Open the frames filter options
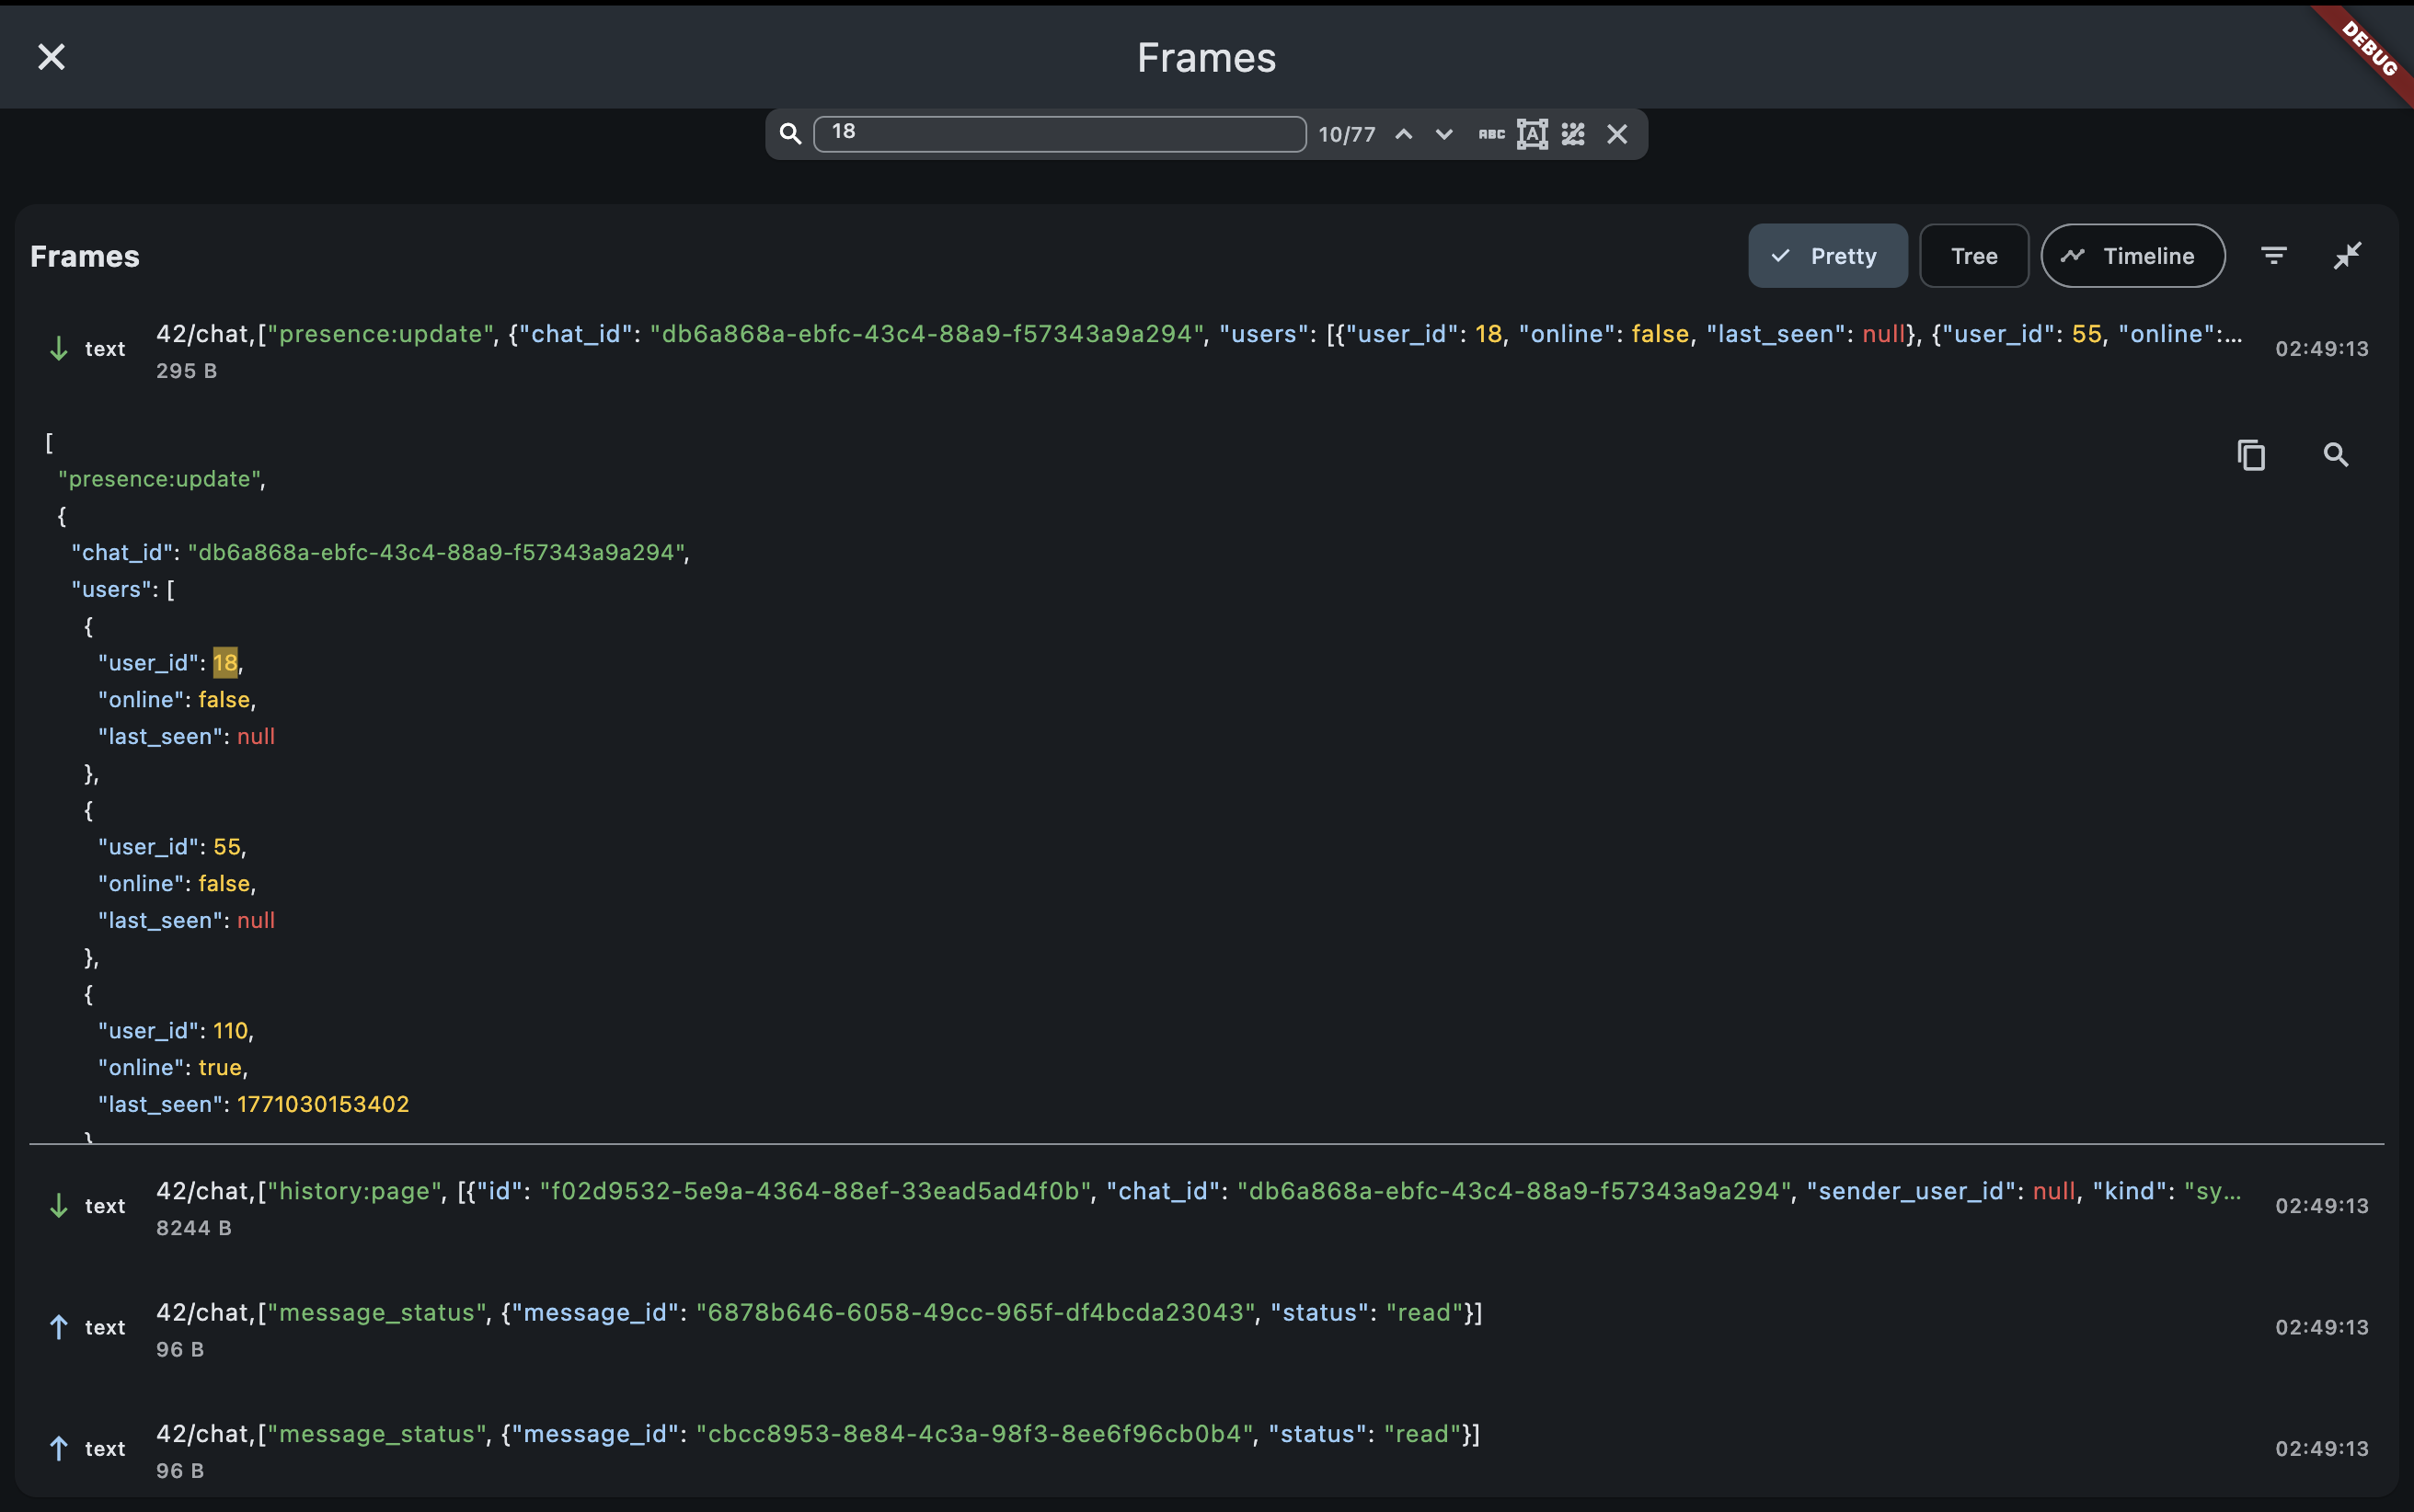This screenshot has width=2414, height=1512. [x=2274, y=256]
